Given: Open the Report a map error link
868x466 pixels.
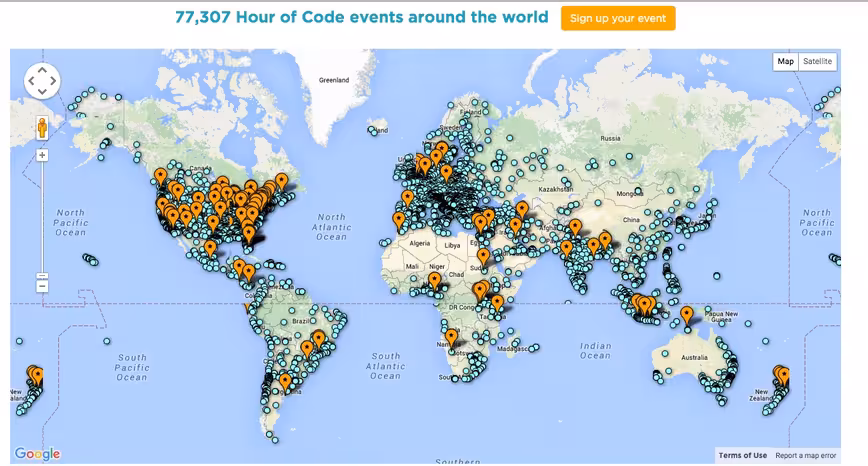Looking at the screenshot, I should 805,455.
